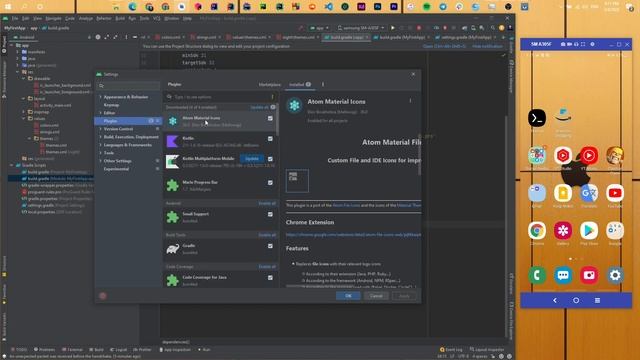The image size is (640, 360).
Task: Switch to the Installed plugins tab
Action: [300, 84]
